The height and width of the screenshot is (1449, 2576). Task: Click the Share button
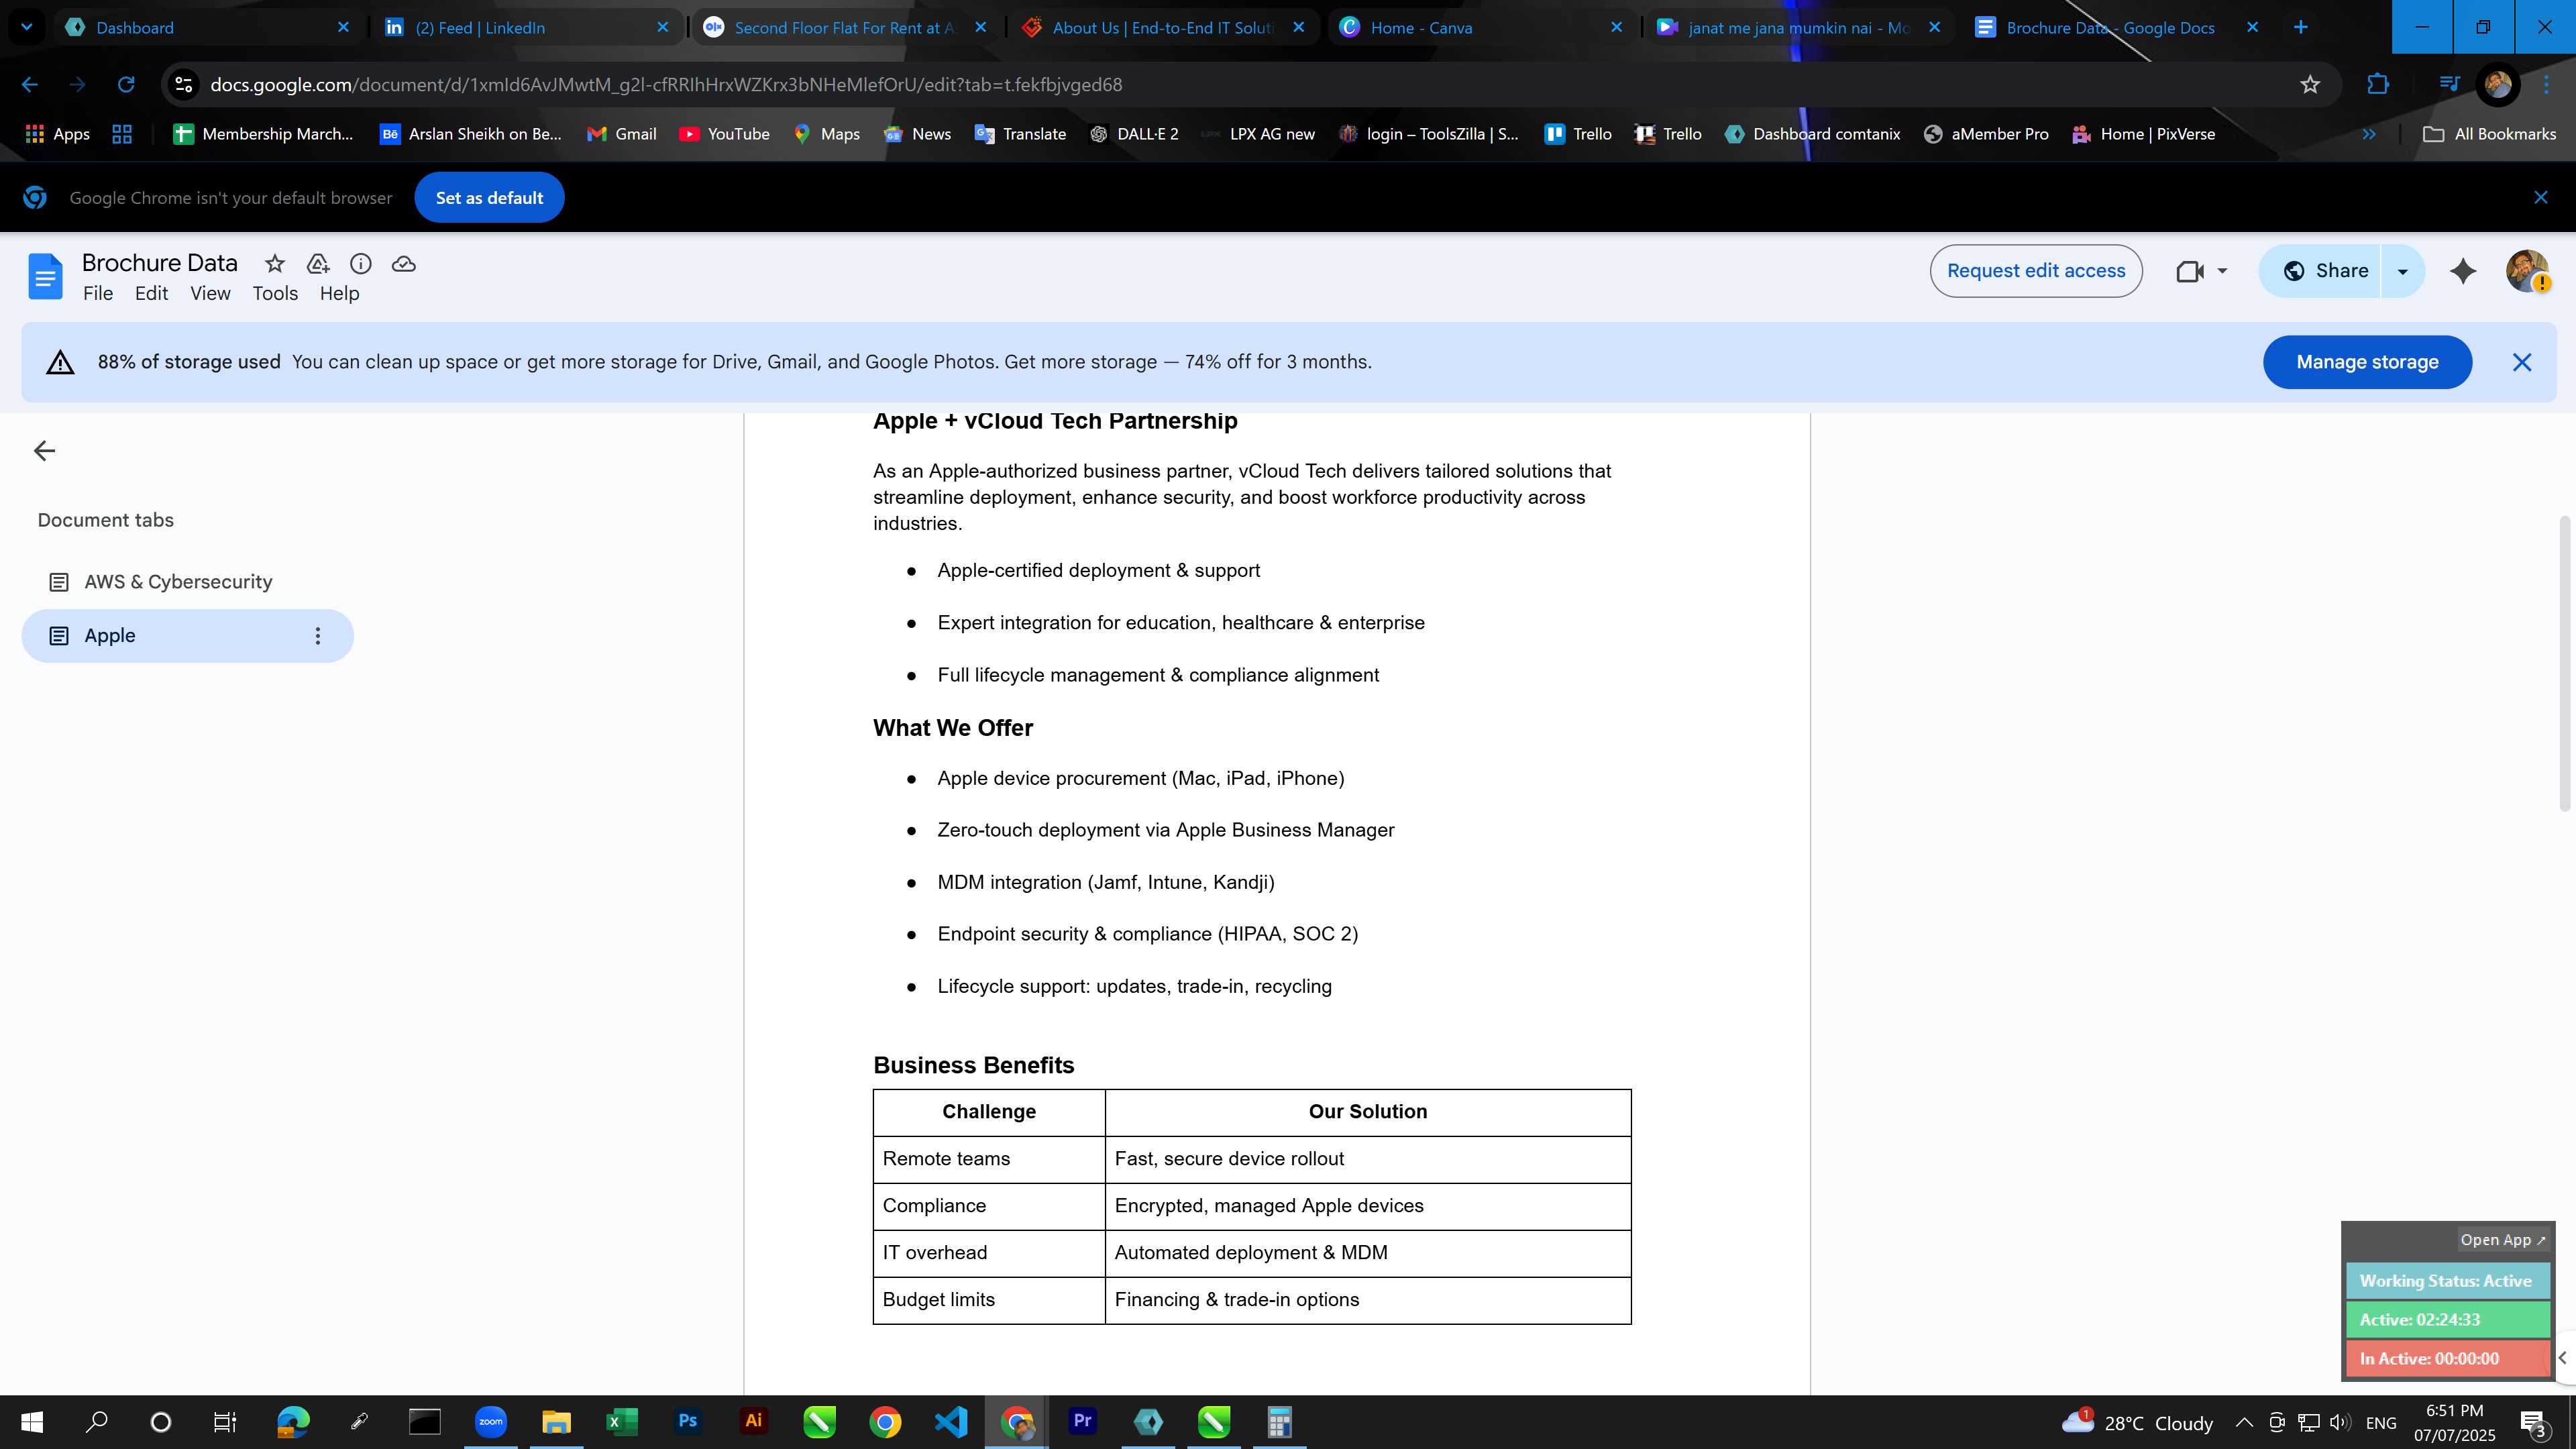[x=2321, y=271]
